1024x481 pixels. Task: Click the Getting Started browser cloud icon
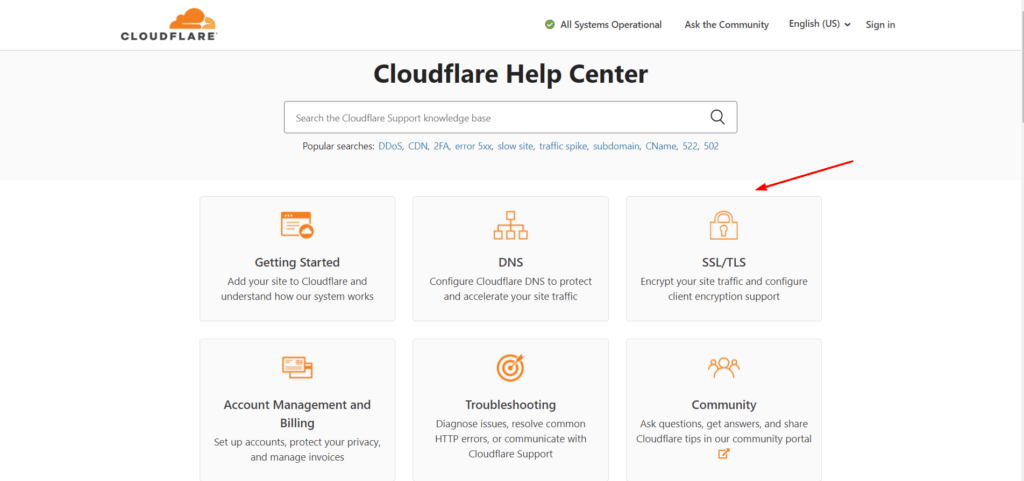(297, 225)
